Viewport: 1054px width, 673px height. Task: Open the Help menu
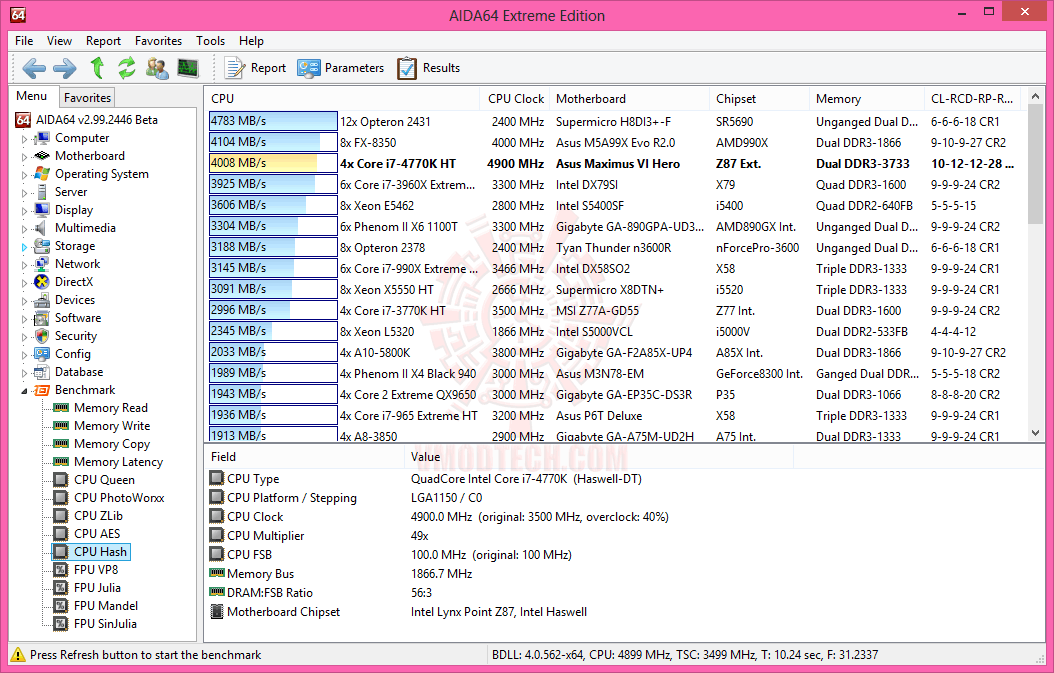(x=251, y=40)
